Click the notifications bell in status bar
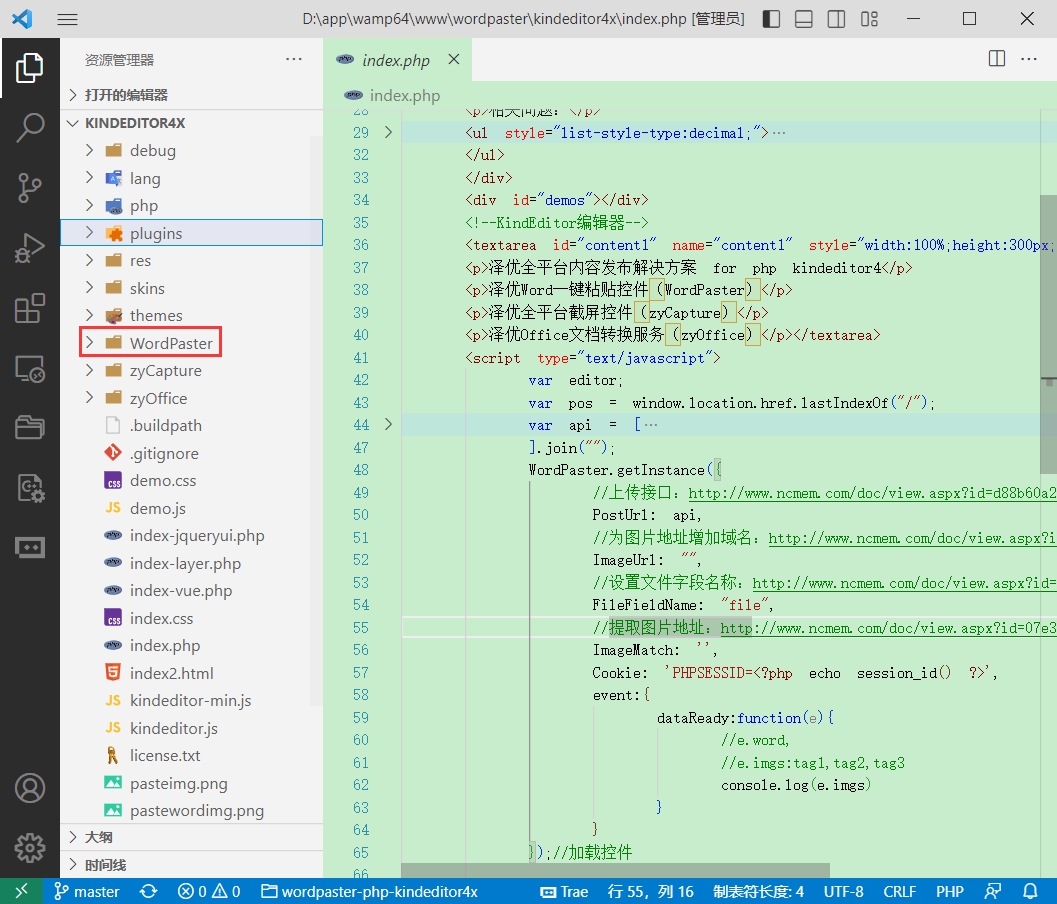1057x904 pixels. click(x=1030, y=891)
